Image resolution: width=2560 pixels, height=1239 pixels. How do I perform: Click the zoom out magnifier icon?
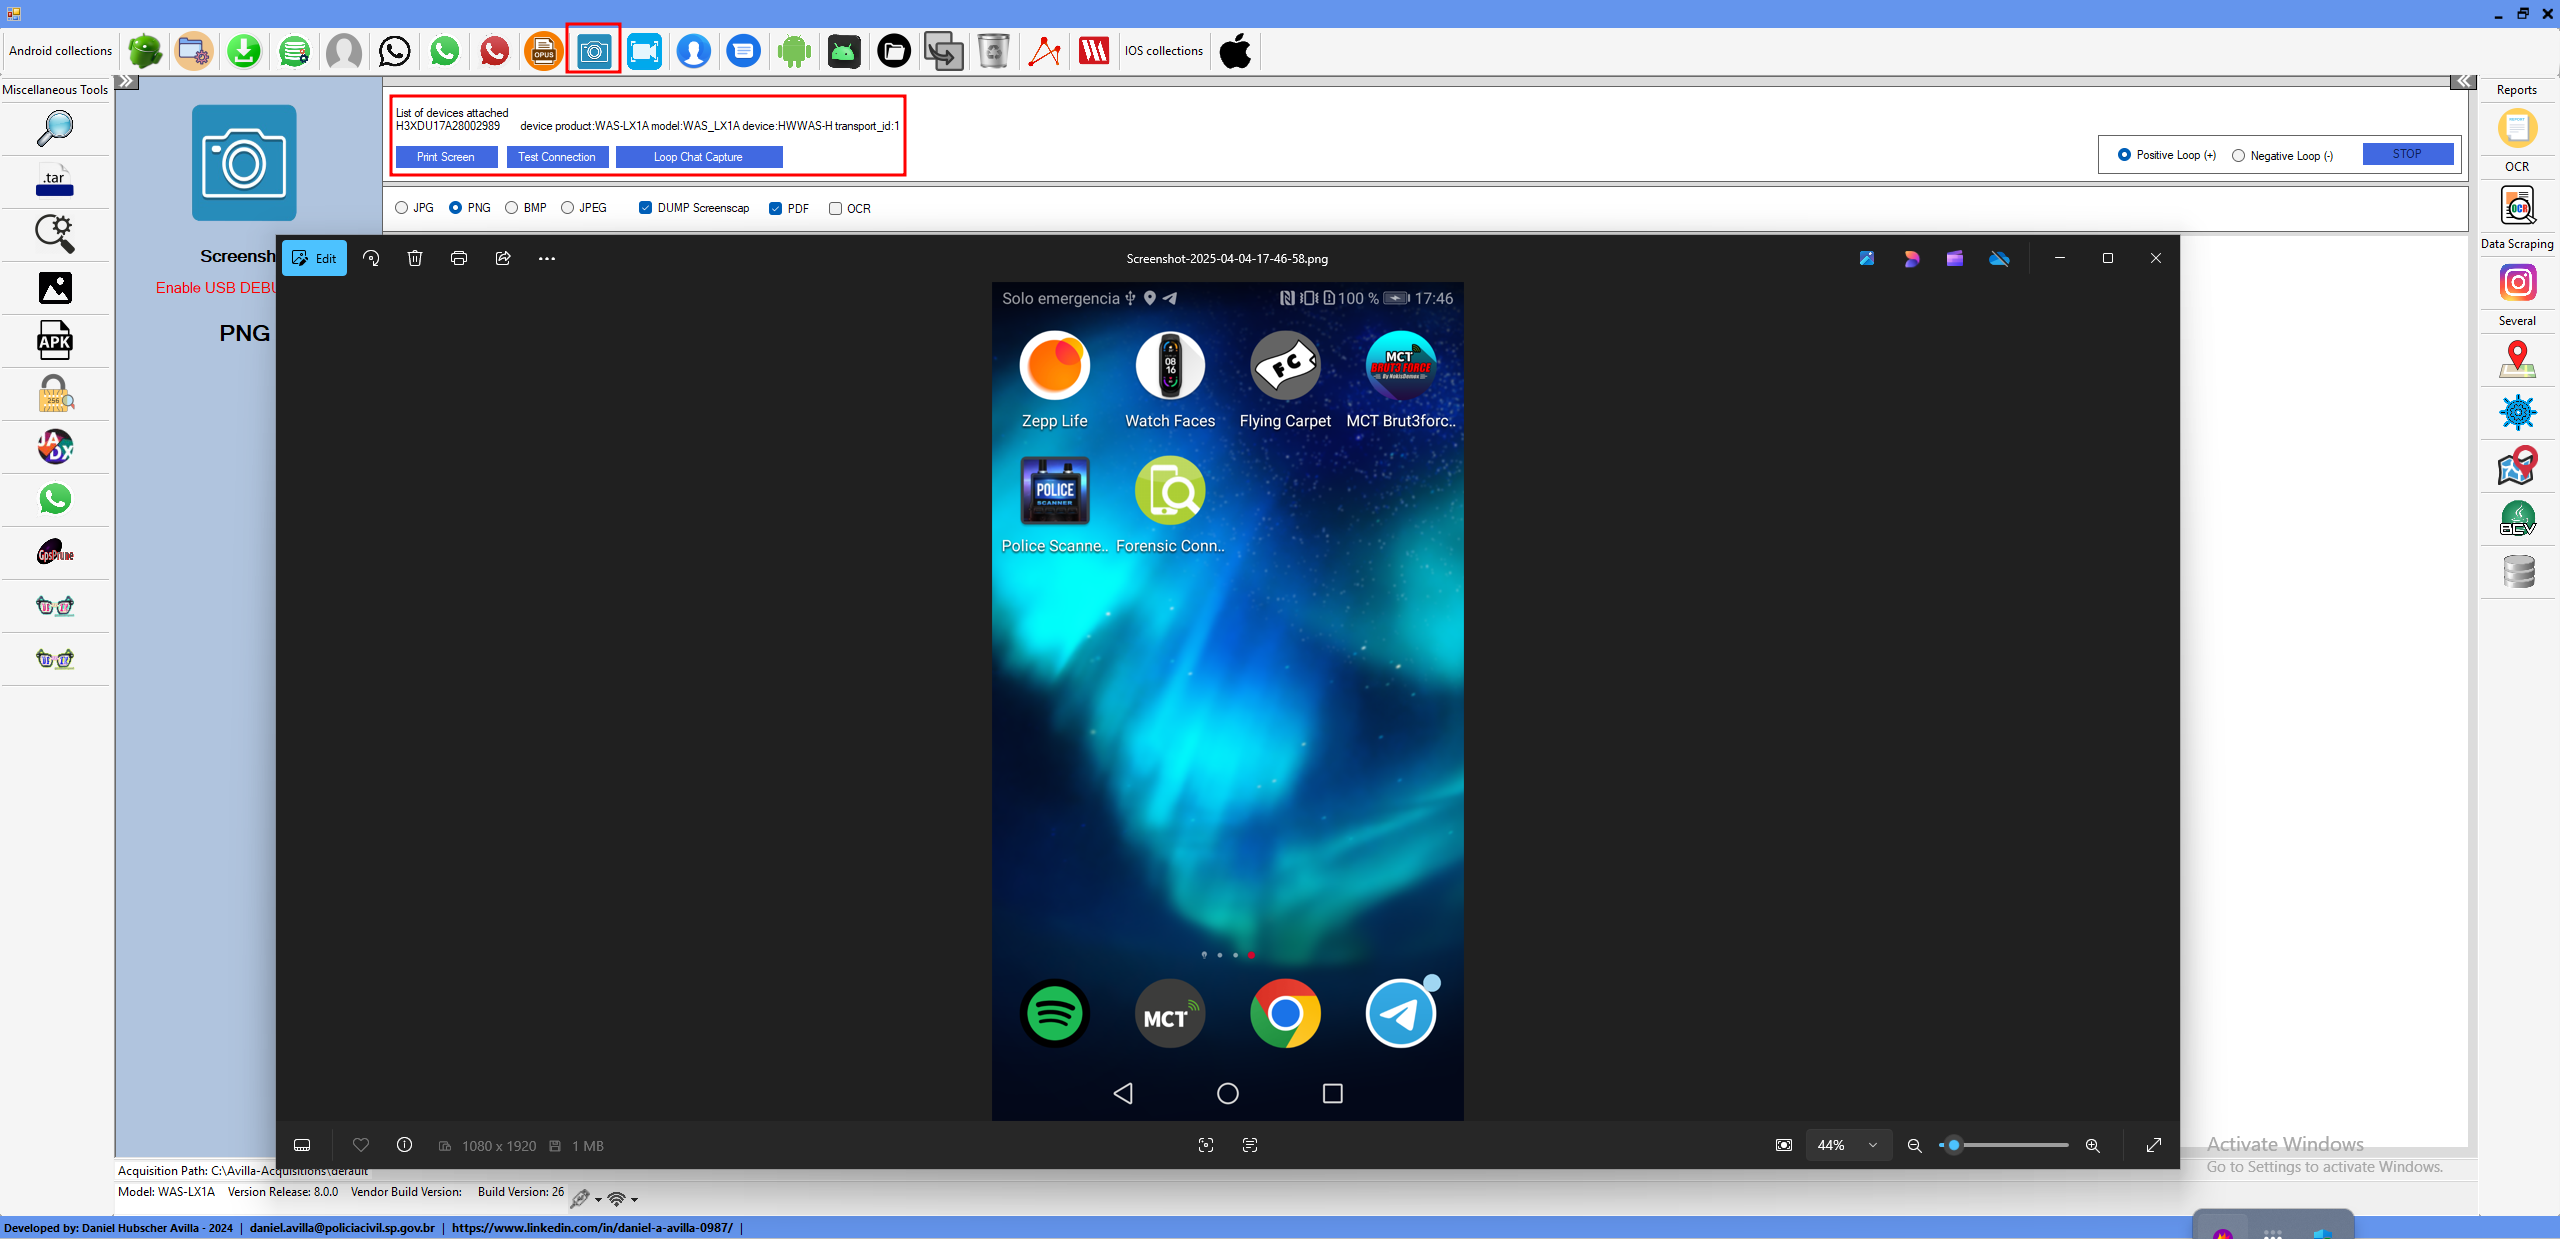click(1914, 1145)
